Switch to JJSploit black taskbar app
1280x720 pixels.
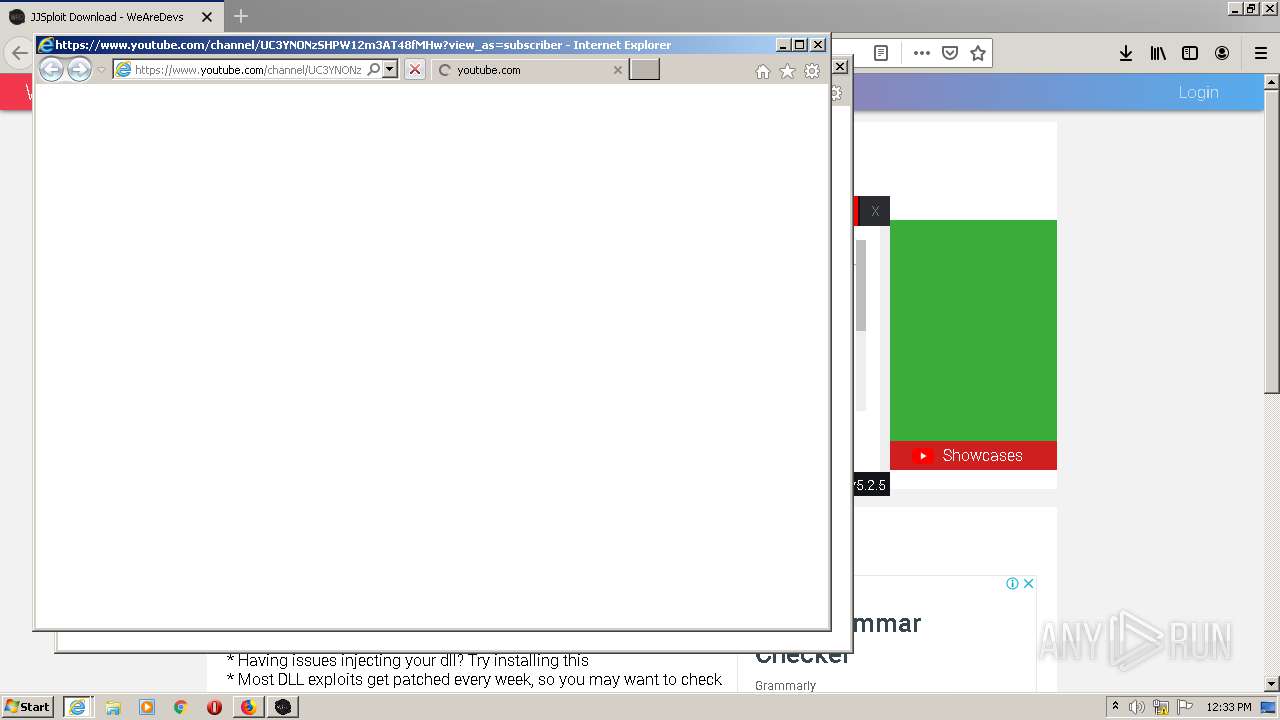click(x=283, y=707)
